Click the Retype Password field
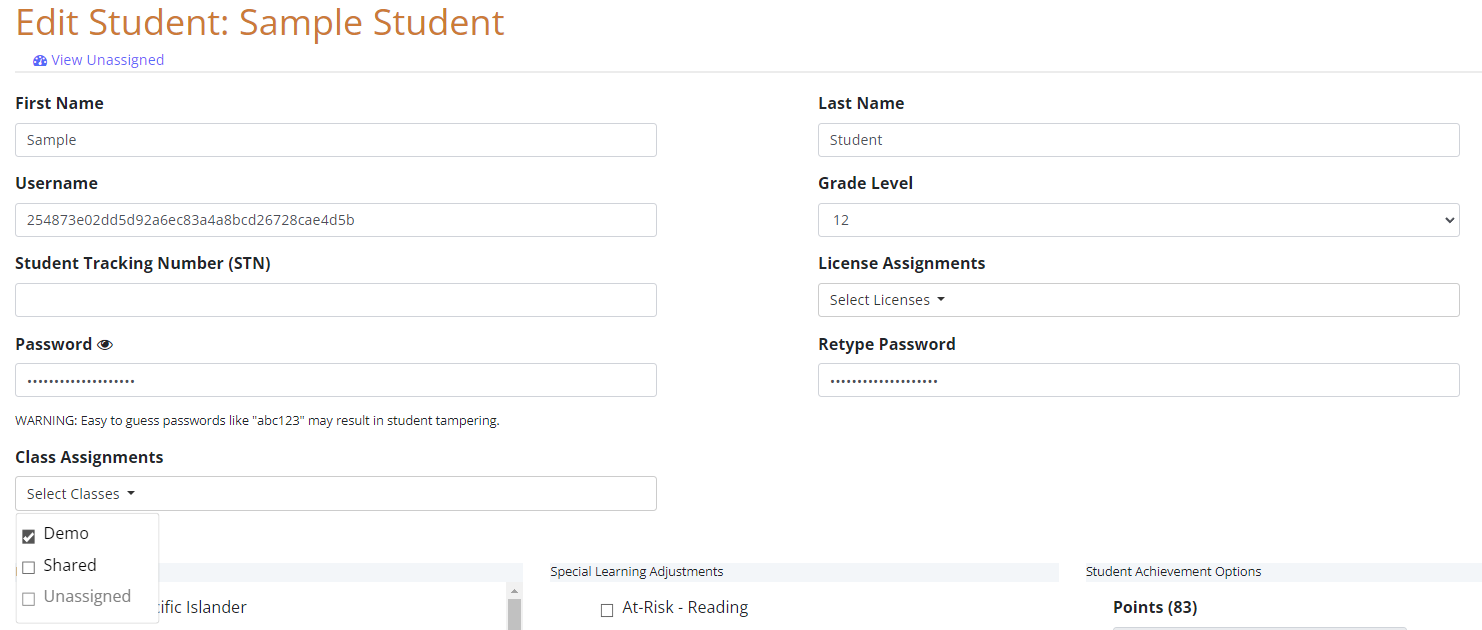The width and height of the screenshot is (1482, 630). point(1138,380)
